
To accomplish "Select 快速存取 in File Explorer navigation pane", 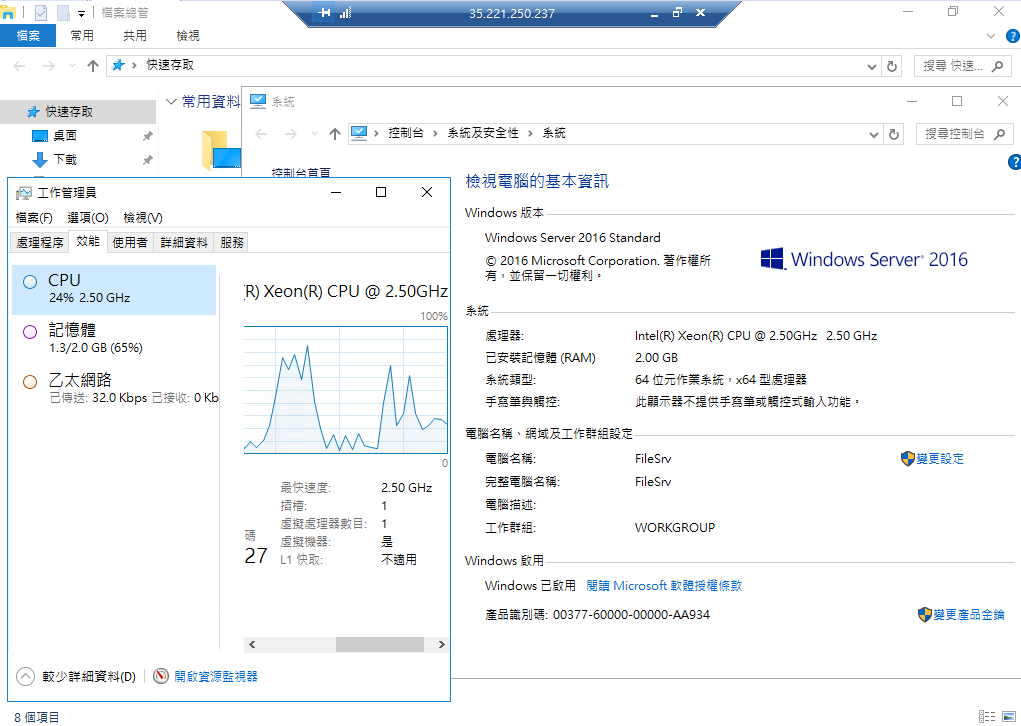I will [x=78, y=111].
